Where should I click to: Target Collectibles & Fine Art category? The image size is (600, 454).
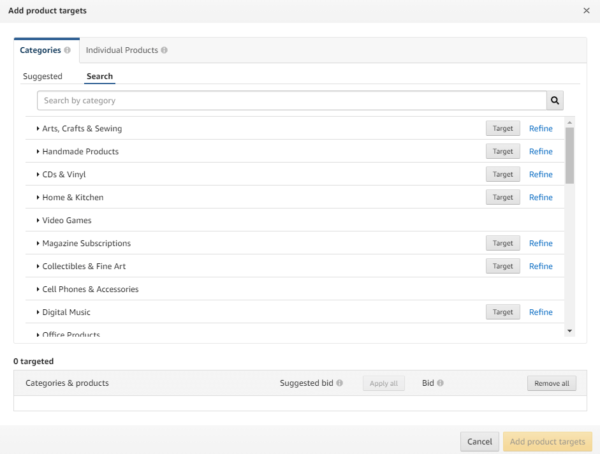pyautogui.click(x=503, y=266)
